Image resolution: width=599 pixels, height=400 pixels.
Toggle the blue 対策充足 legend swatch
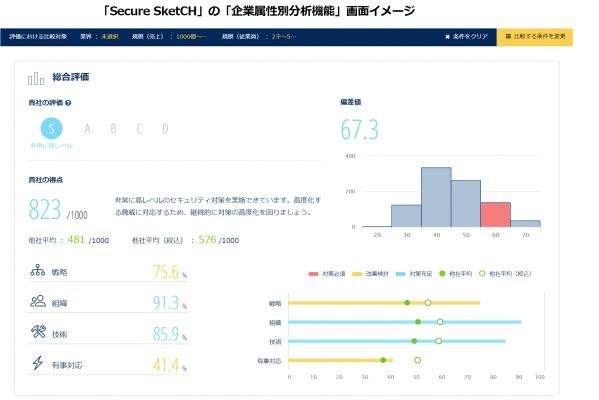coord(401,274)
